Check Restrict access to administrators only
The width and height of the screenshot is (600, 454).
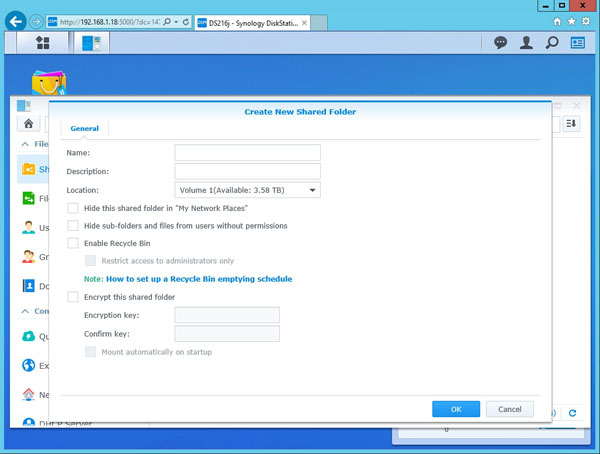coord(90,261)
